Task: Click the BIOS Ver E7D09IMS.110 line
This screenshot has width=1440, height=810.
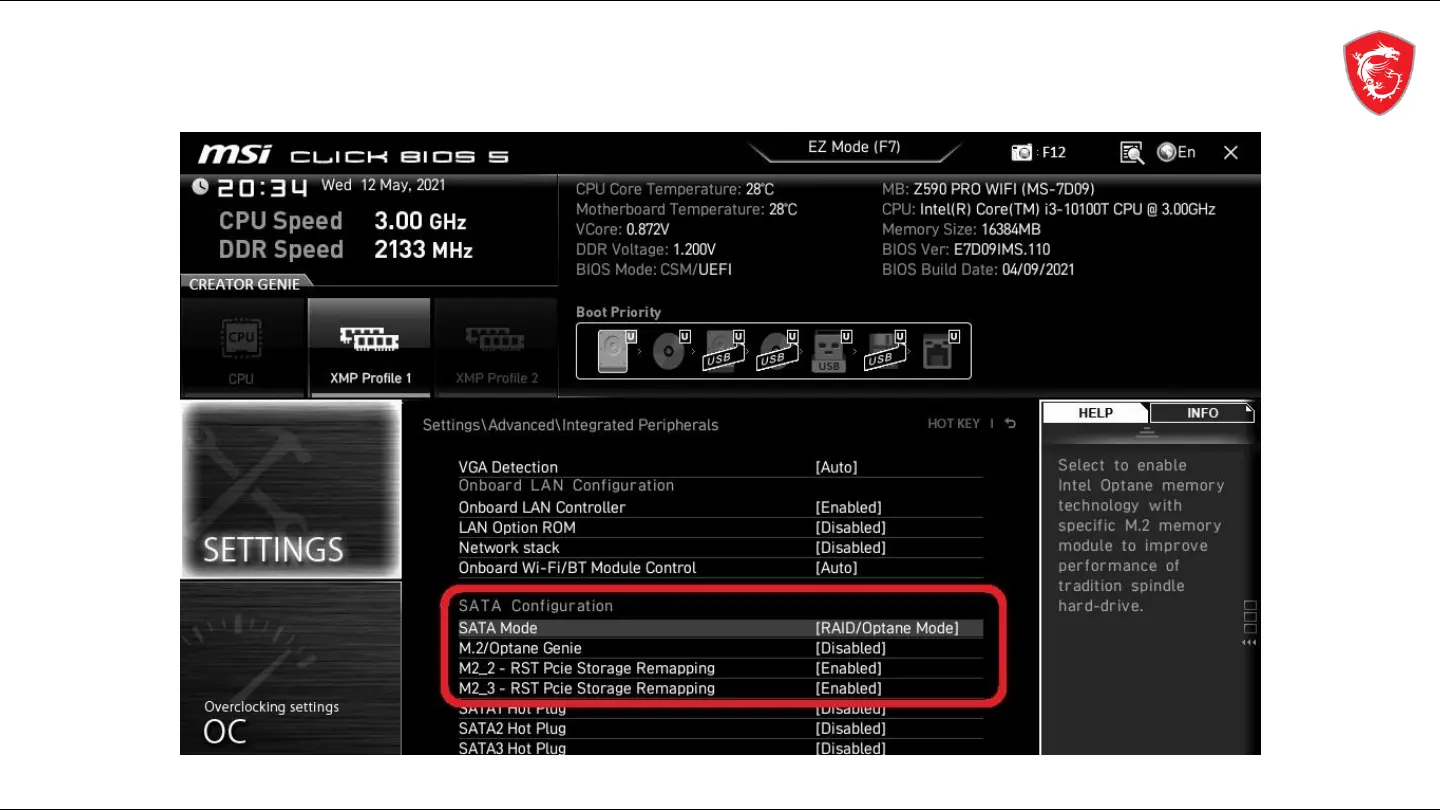Action: (966, 249)
